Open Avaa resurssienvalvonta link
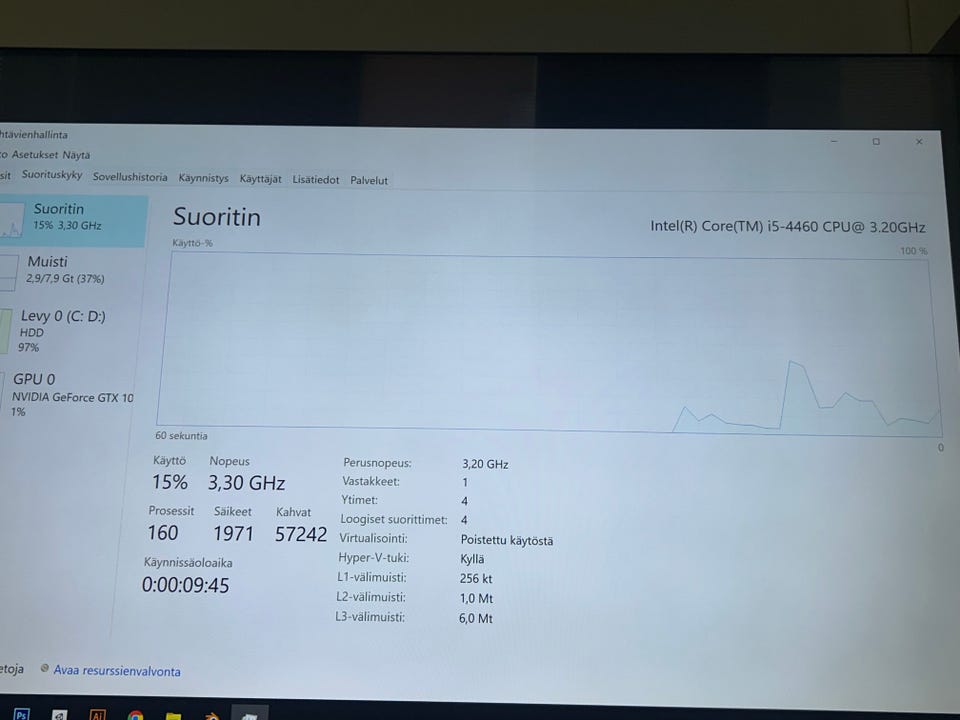960x720 pixels. click(116, 670)
